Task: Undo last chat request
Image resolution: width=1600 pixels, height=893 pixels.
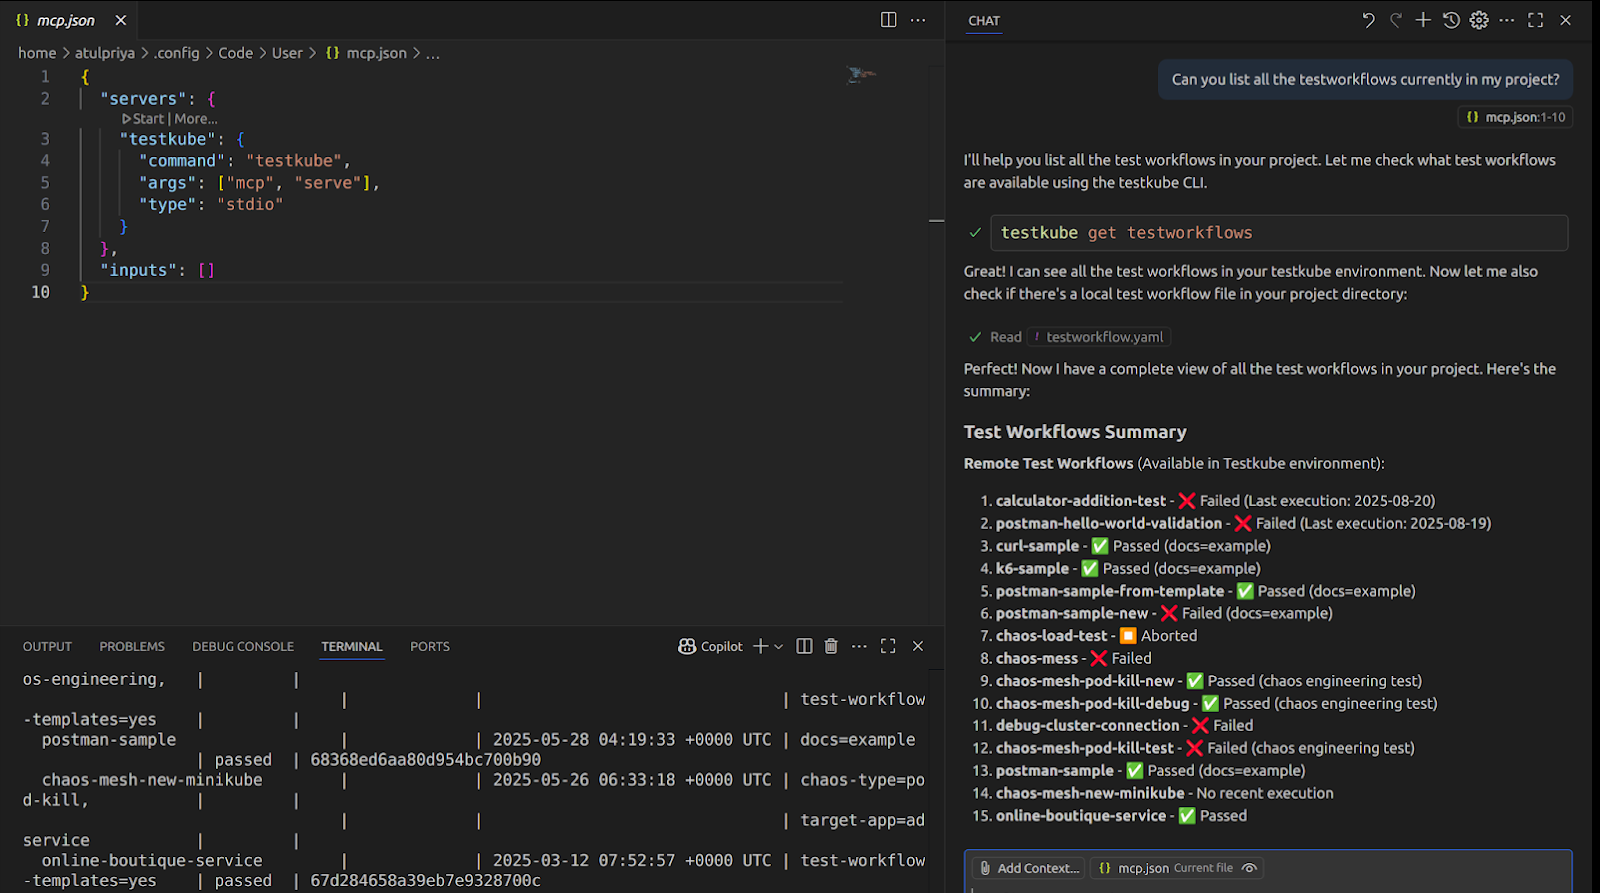Action: [1368, 20]
